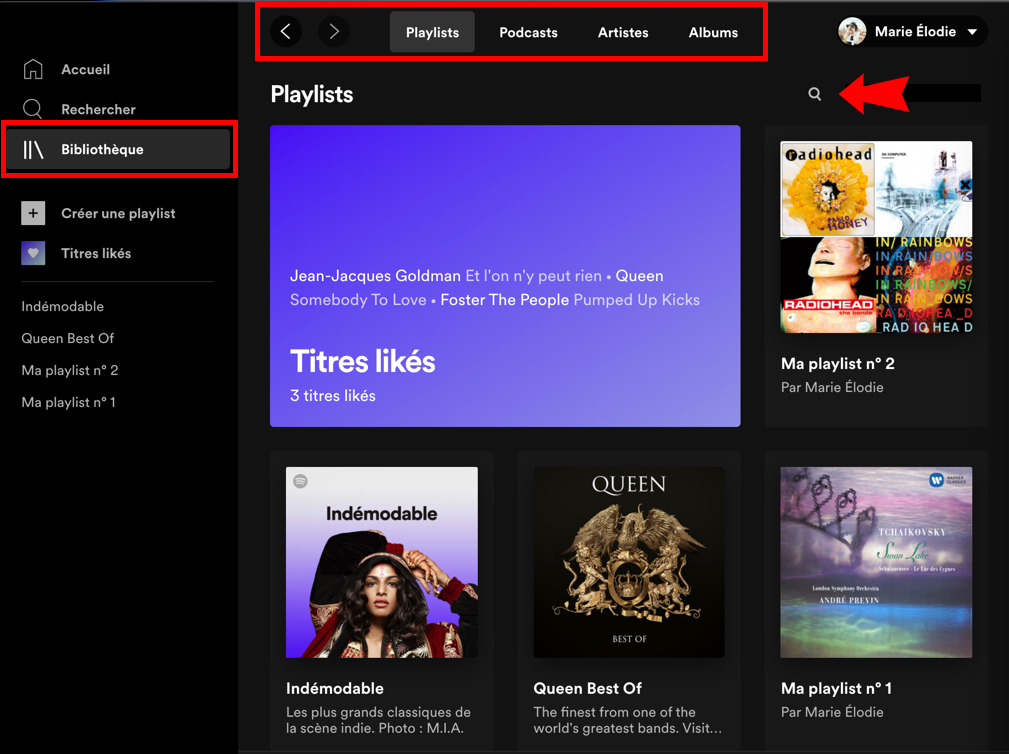Open the large Titres likés card

(505, 276)
